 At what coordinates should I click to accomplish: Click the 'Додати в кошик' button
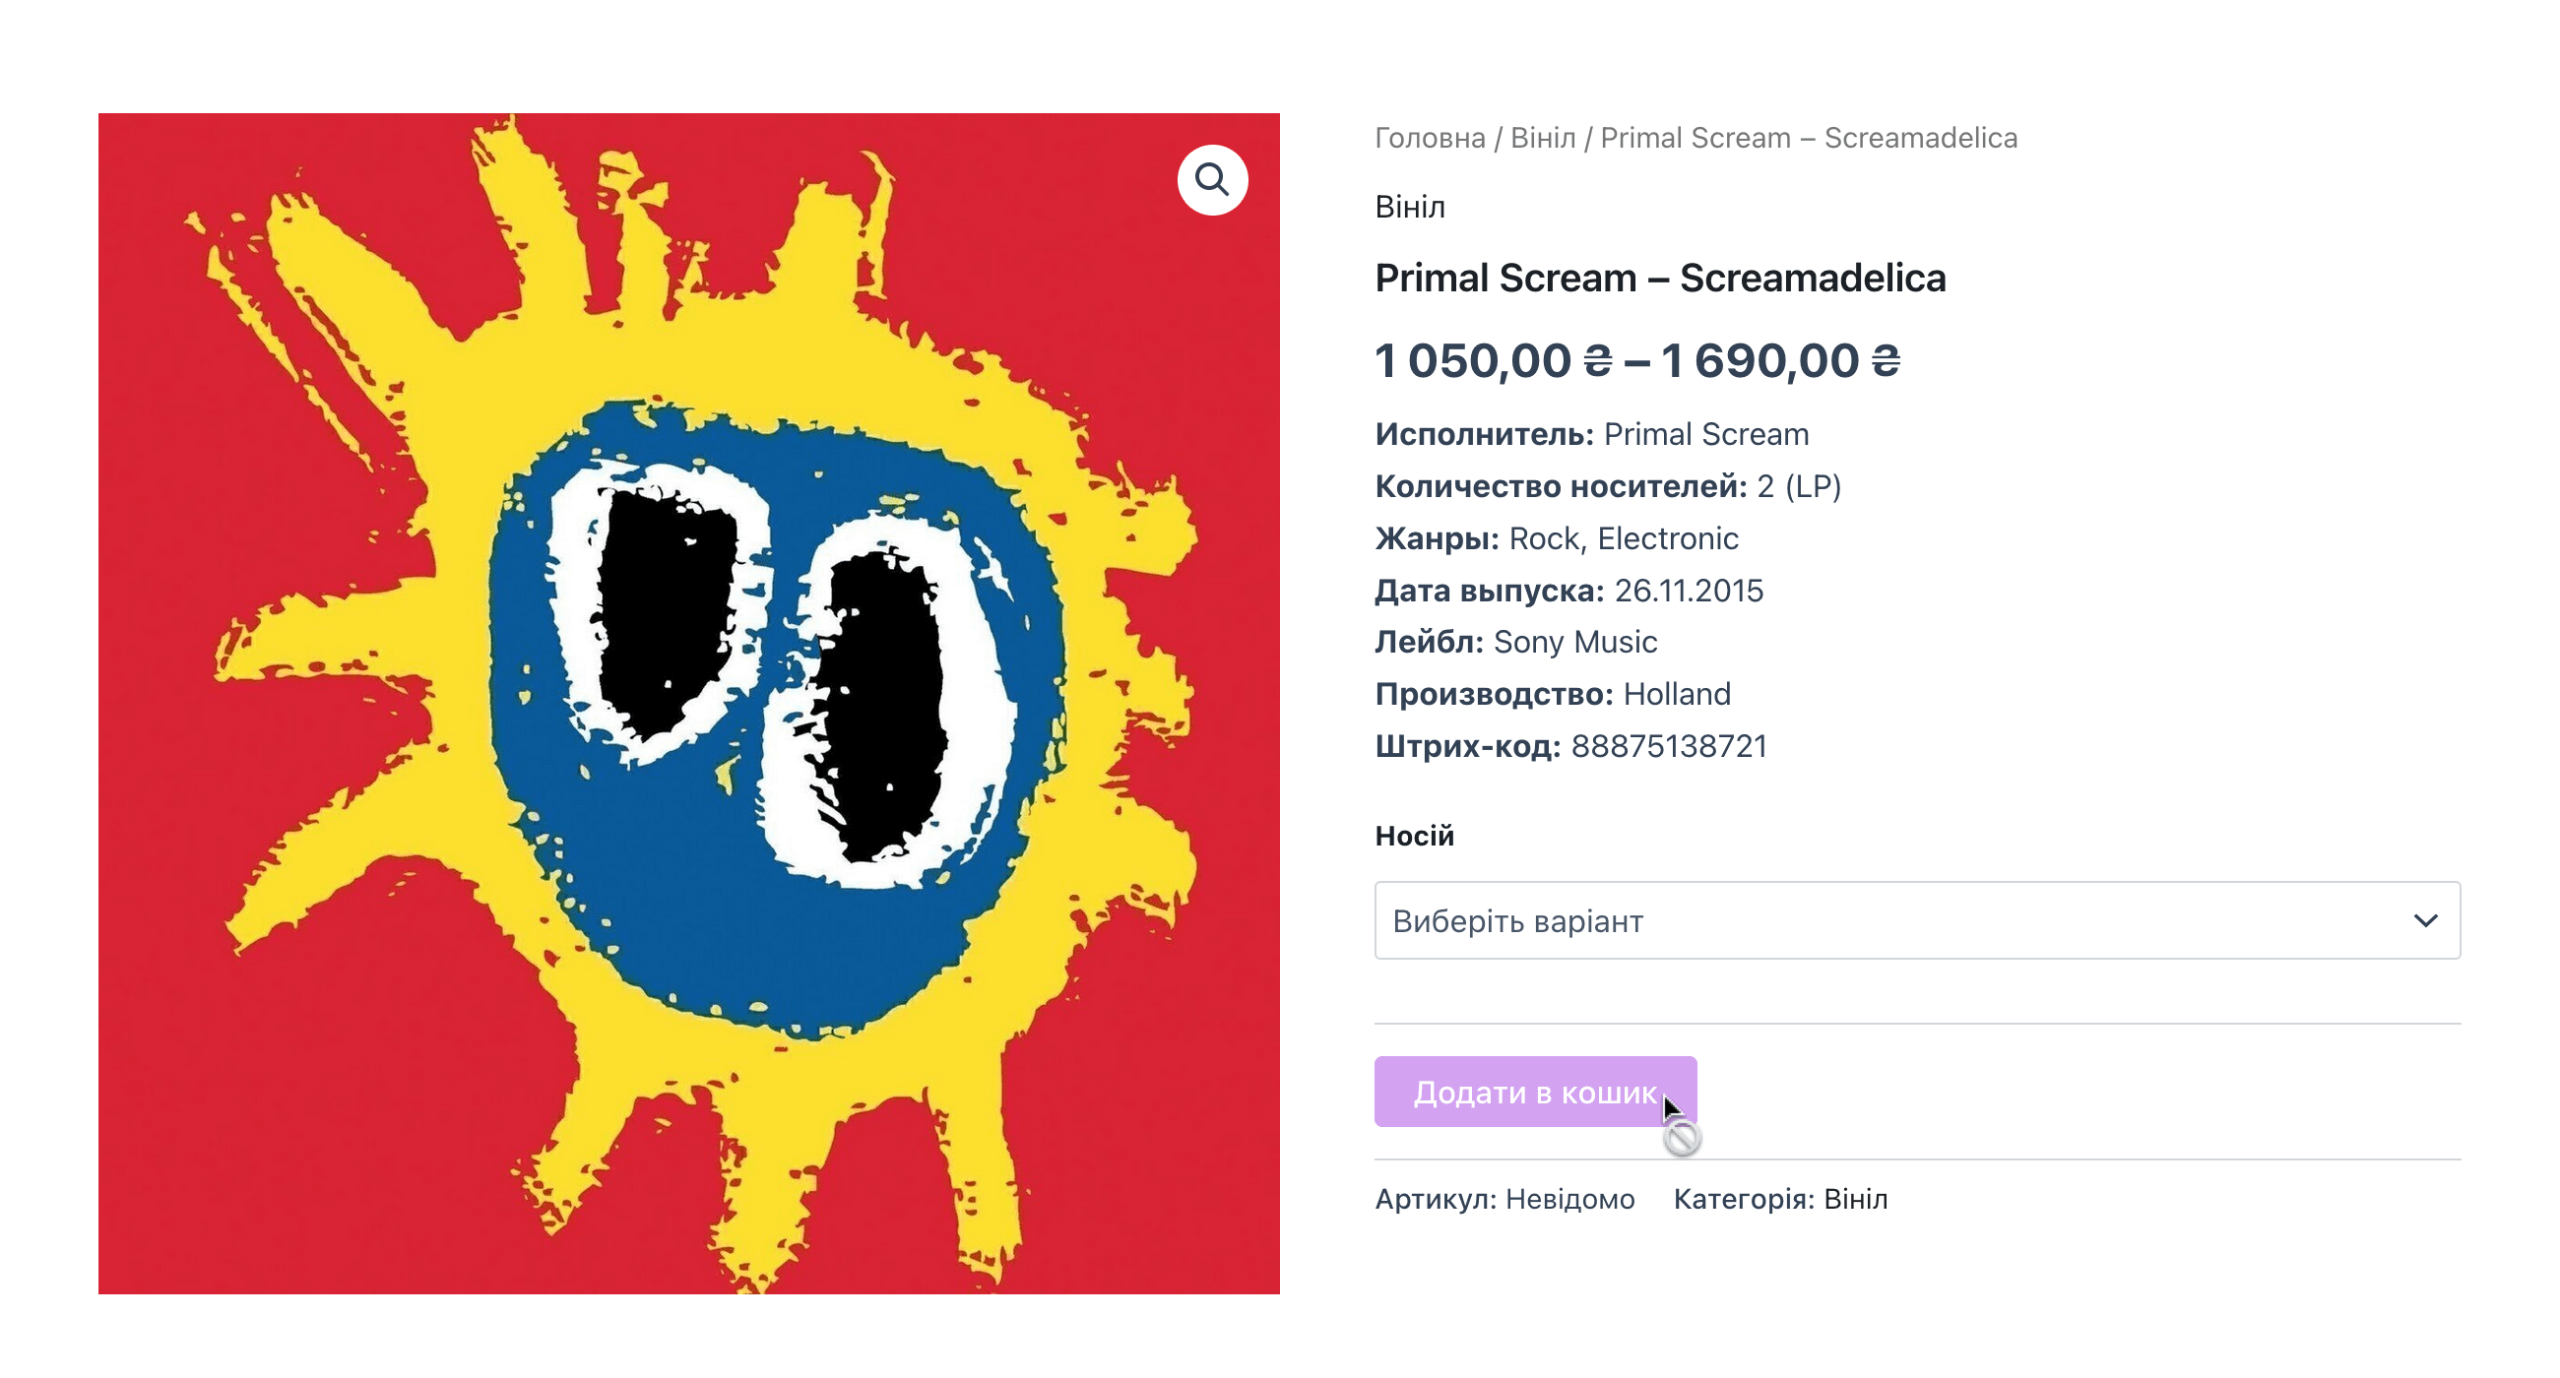[1535, 1091]
